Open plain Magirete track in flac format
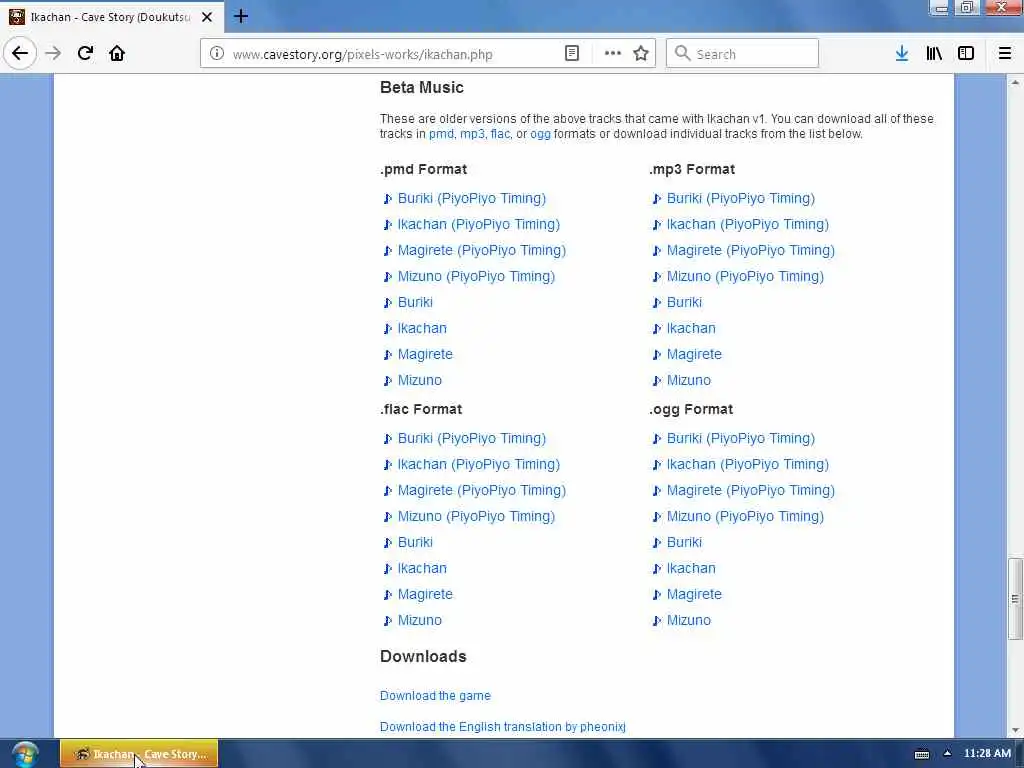The width and height of the screenshot is (1024, 768). pos(425,595)
